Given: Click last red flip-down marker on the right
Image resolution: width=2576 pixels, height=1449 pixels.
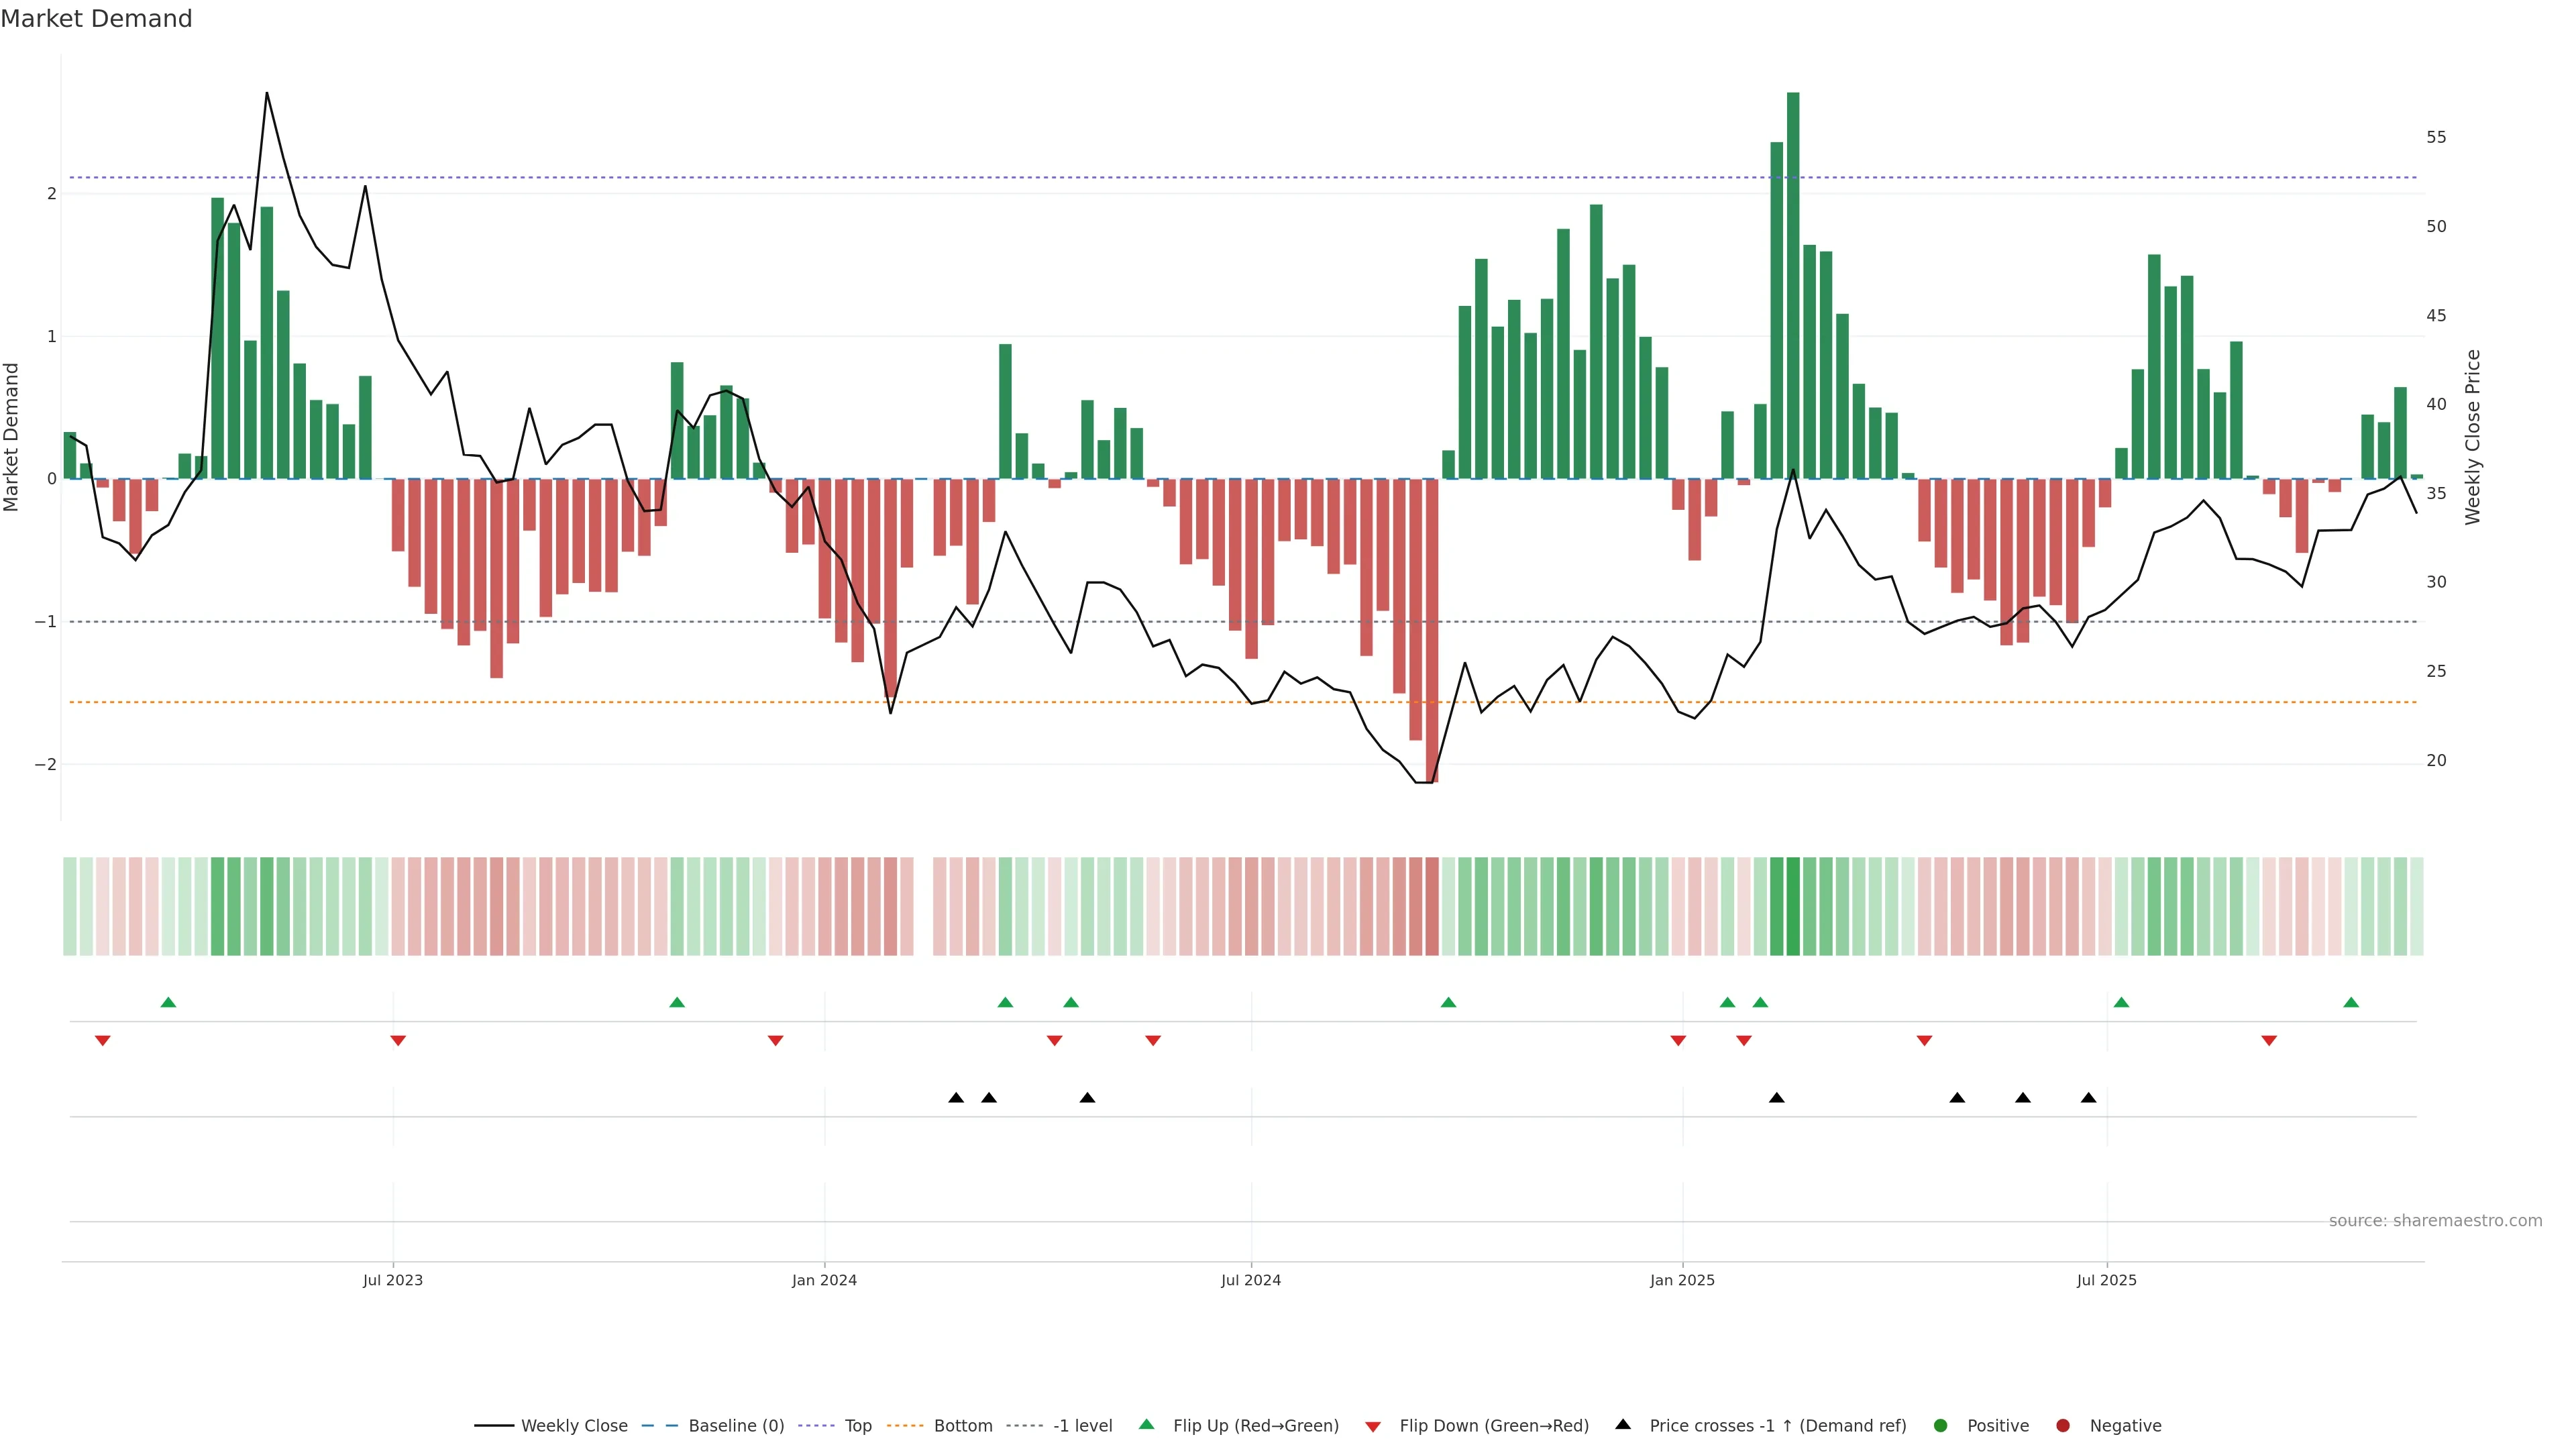Looking at the screenshot, I should [x=2269, y=1041].
